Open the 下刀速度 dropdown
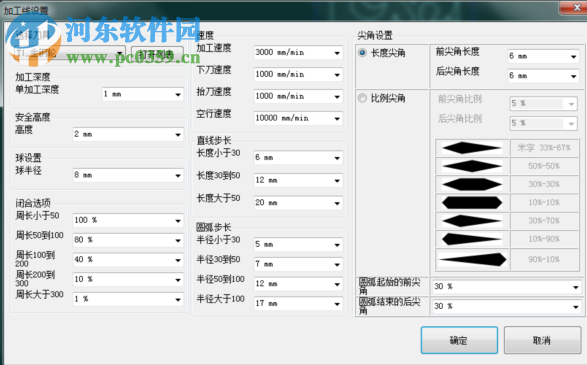 298,74
